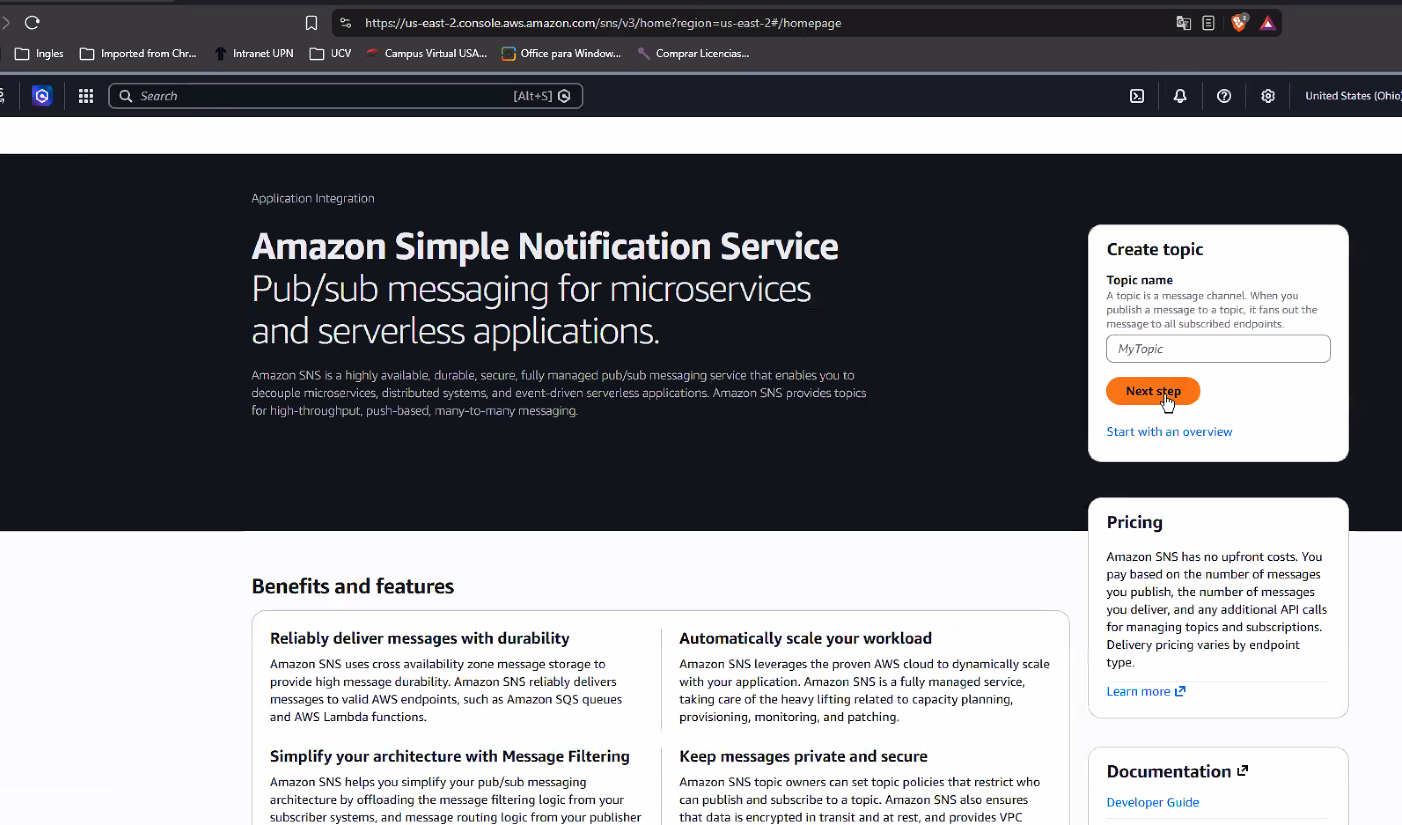Focus the AWS console Search box

tap(345, 96)
